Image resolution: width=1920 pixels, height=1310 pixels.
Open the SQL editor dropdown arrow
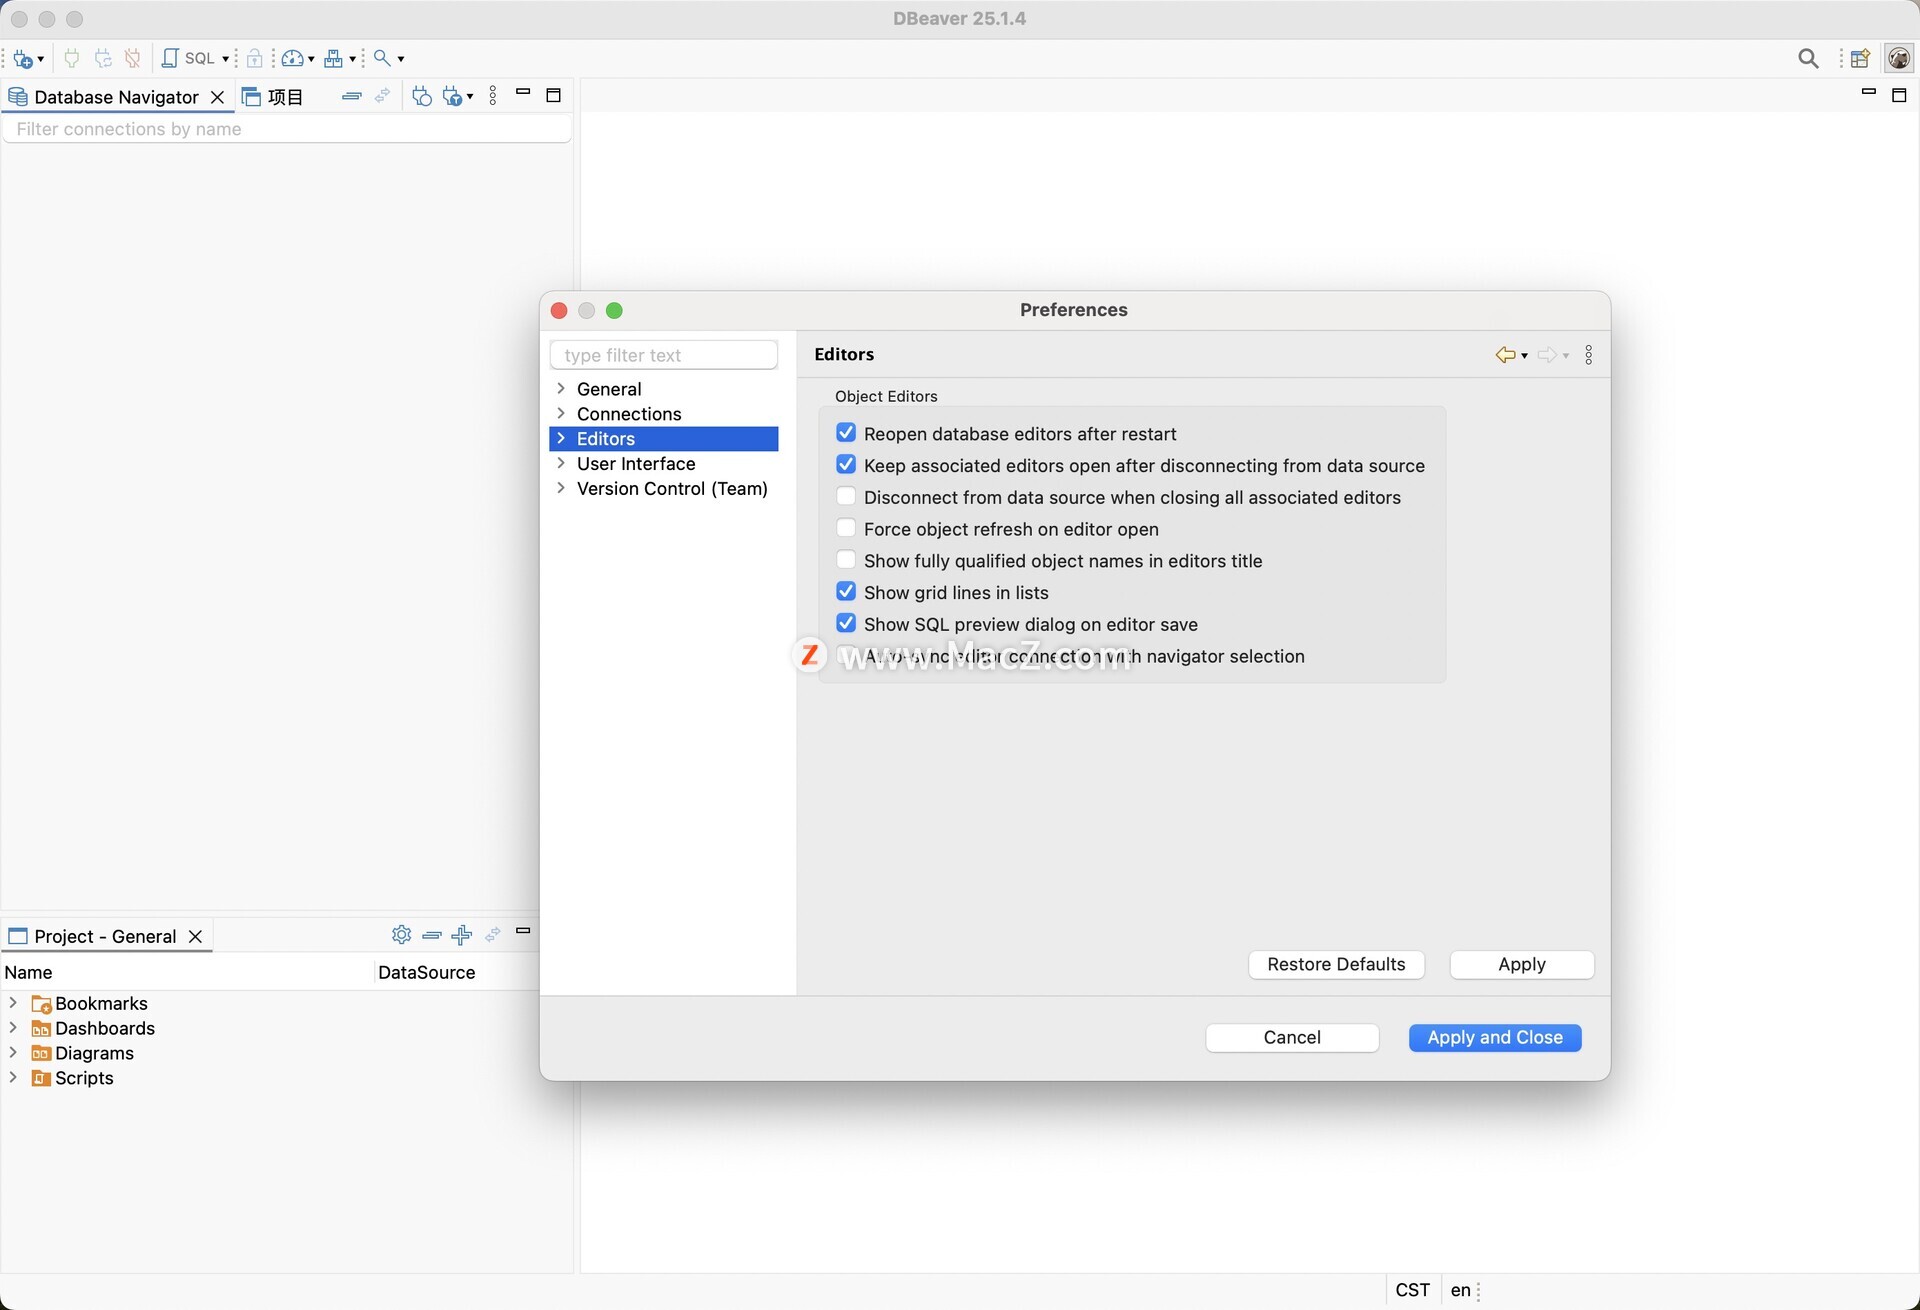[226, 59]
